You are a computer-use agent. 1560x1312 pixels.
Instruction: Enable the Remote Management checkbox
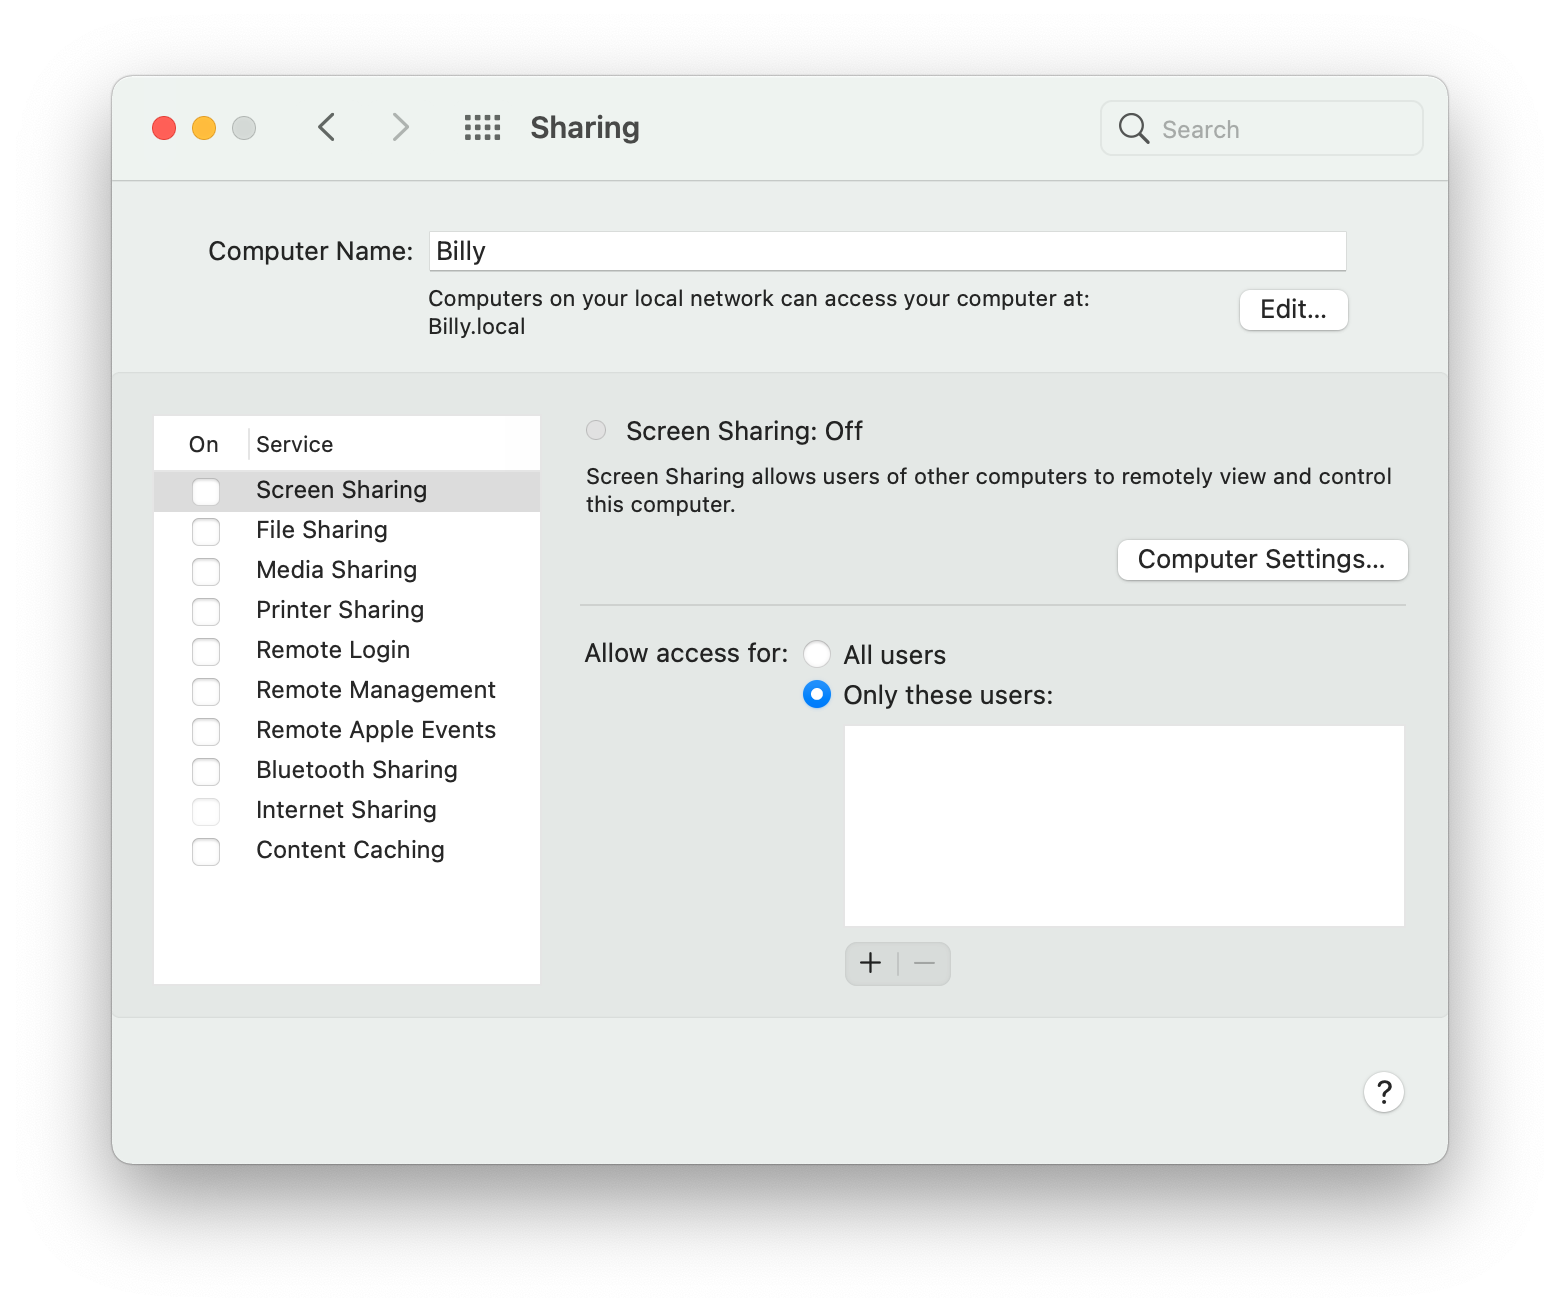(x=206, y=691)
